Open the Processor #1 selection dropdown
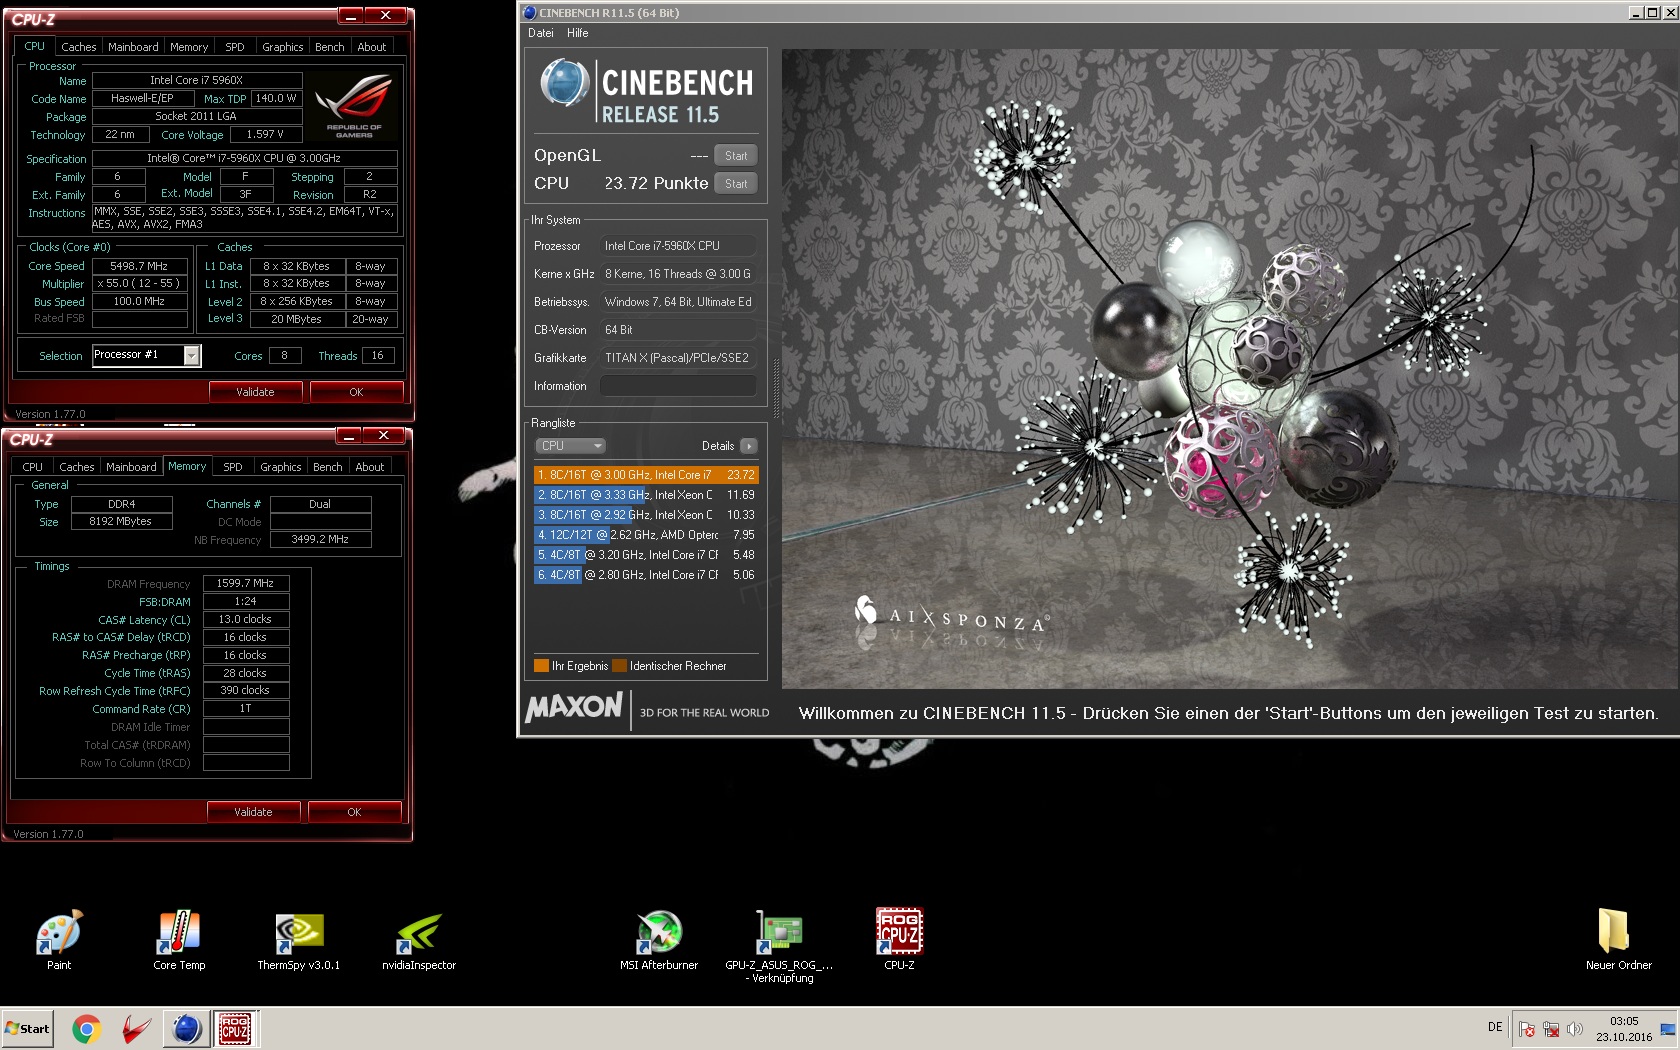 click(x=146, y=355)
